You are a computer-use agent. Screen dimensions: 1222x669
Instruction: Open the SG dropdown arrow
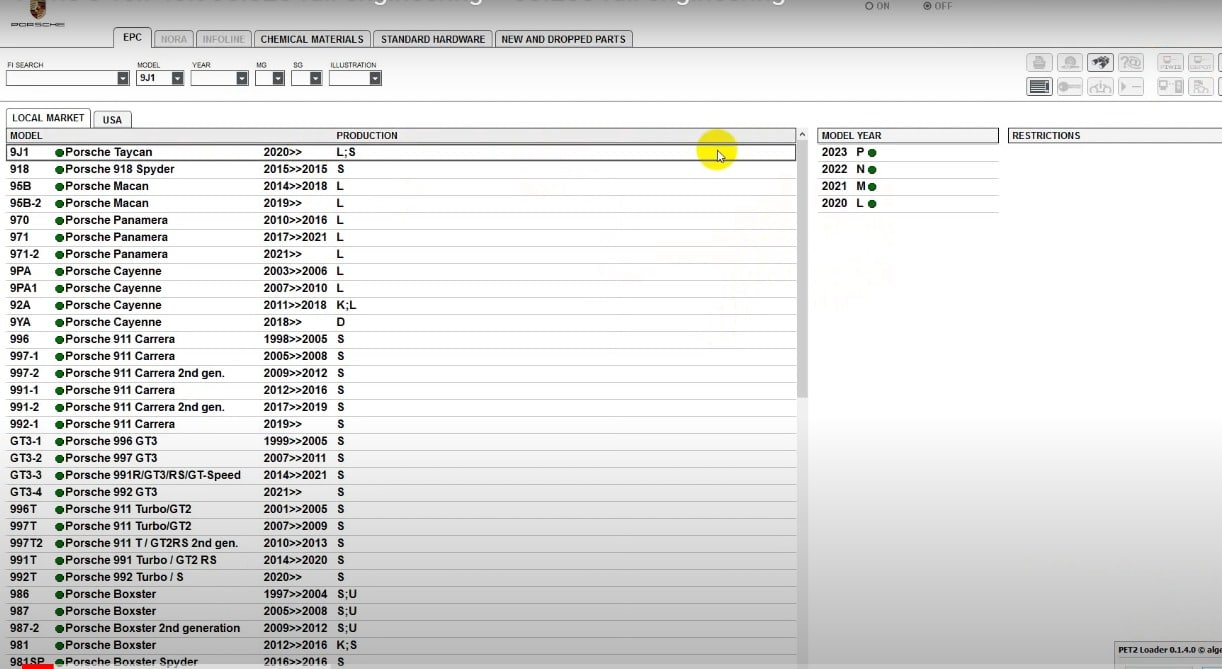[314, 78]
